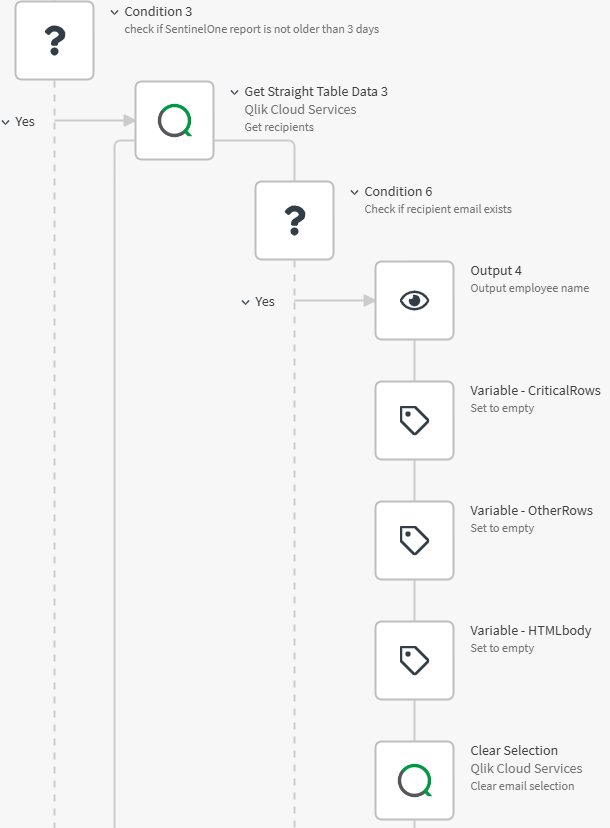
Task: Click 'Set to empty' under OtherRows
Action: click(502, 528)
